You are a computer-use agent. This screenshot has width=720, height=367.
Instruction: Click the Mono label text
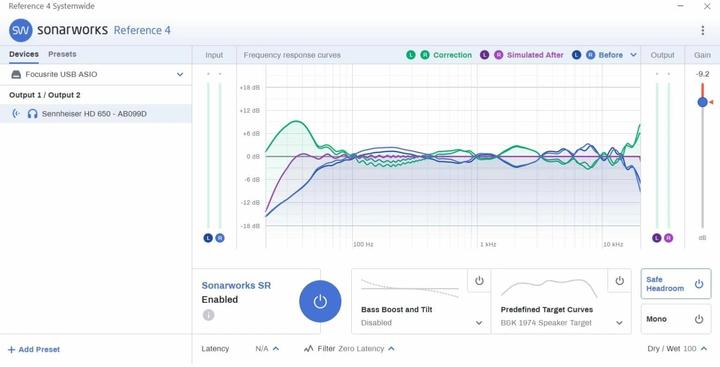tap(656, 319)
